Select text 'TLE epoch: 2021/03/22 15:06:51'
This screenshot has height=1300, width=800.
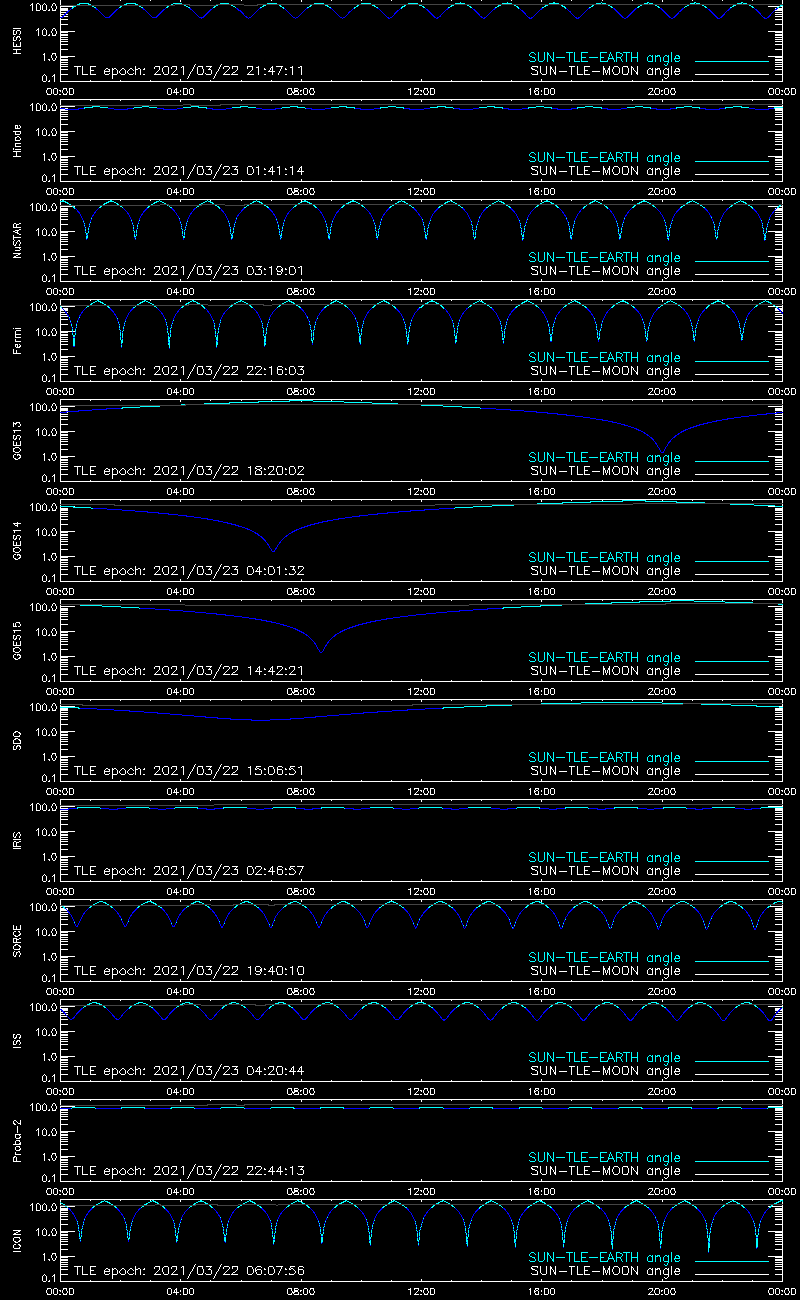(x=189, y=771)
